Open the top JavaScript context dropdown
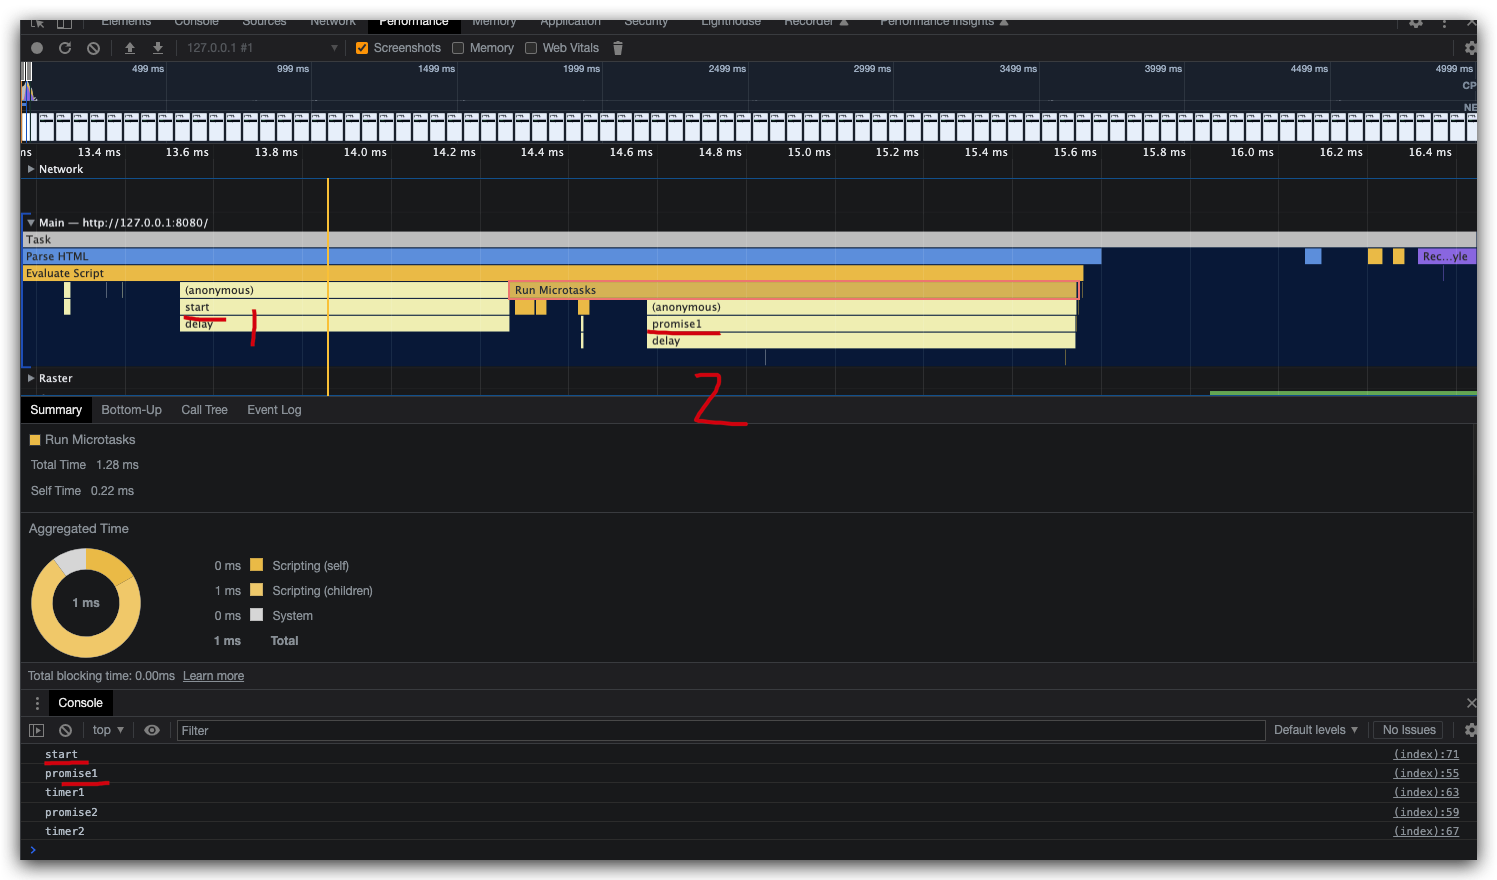The image size is (1497, 880). pos(108,730)
